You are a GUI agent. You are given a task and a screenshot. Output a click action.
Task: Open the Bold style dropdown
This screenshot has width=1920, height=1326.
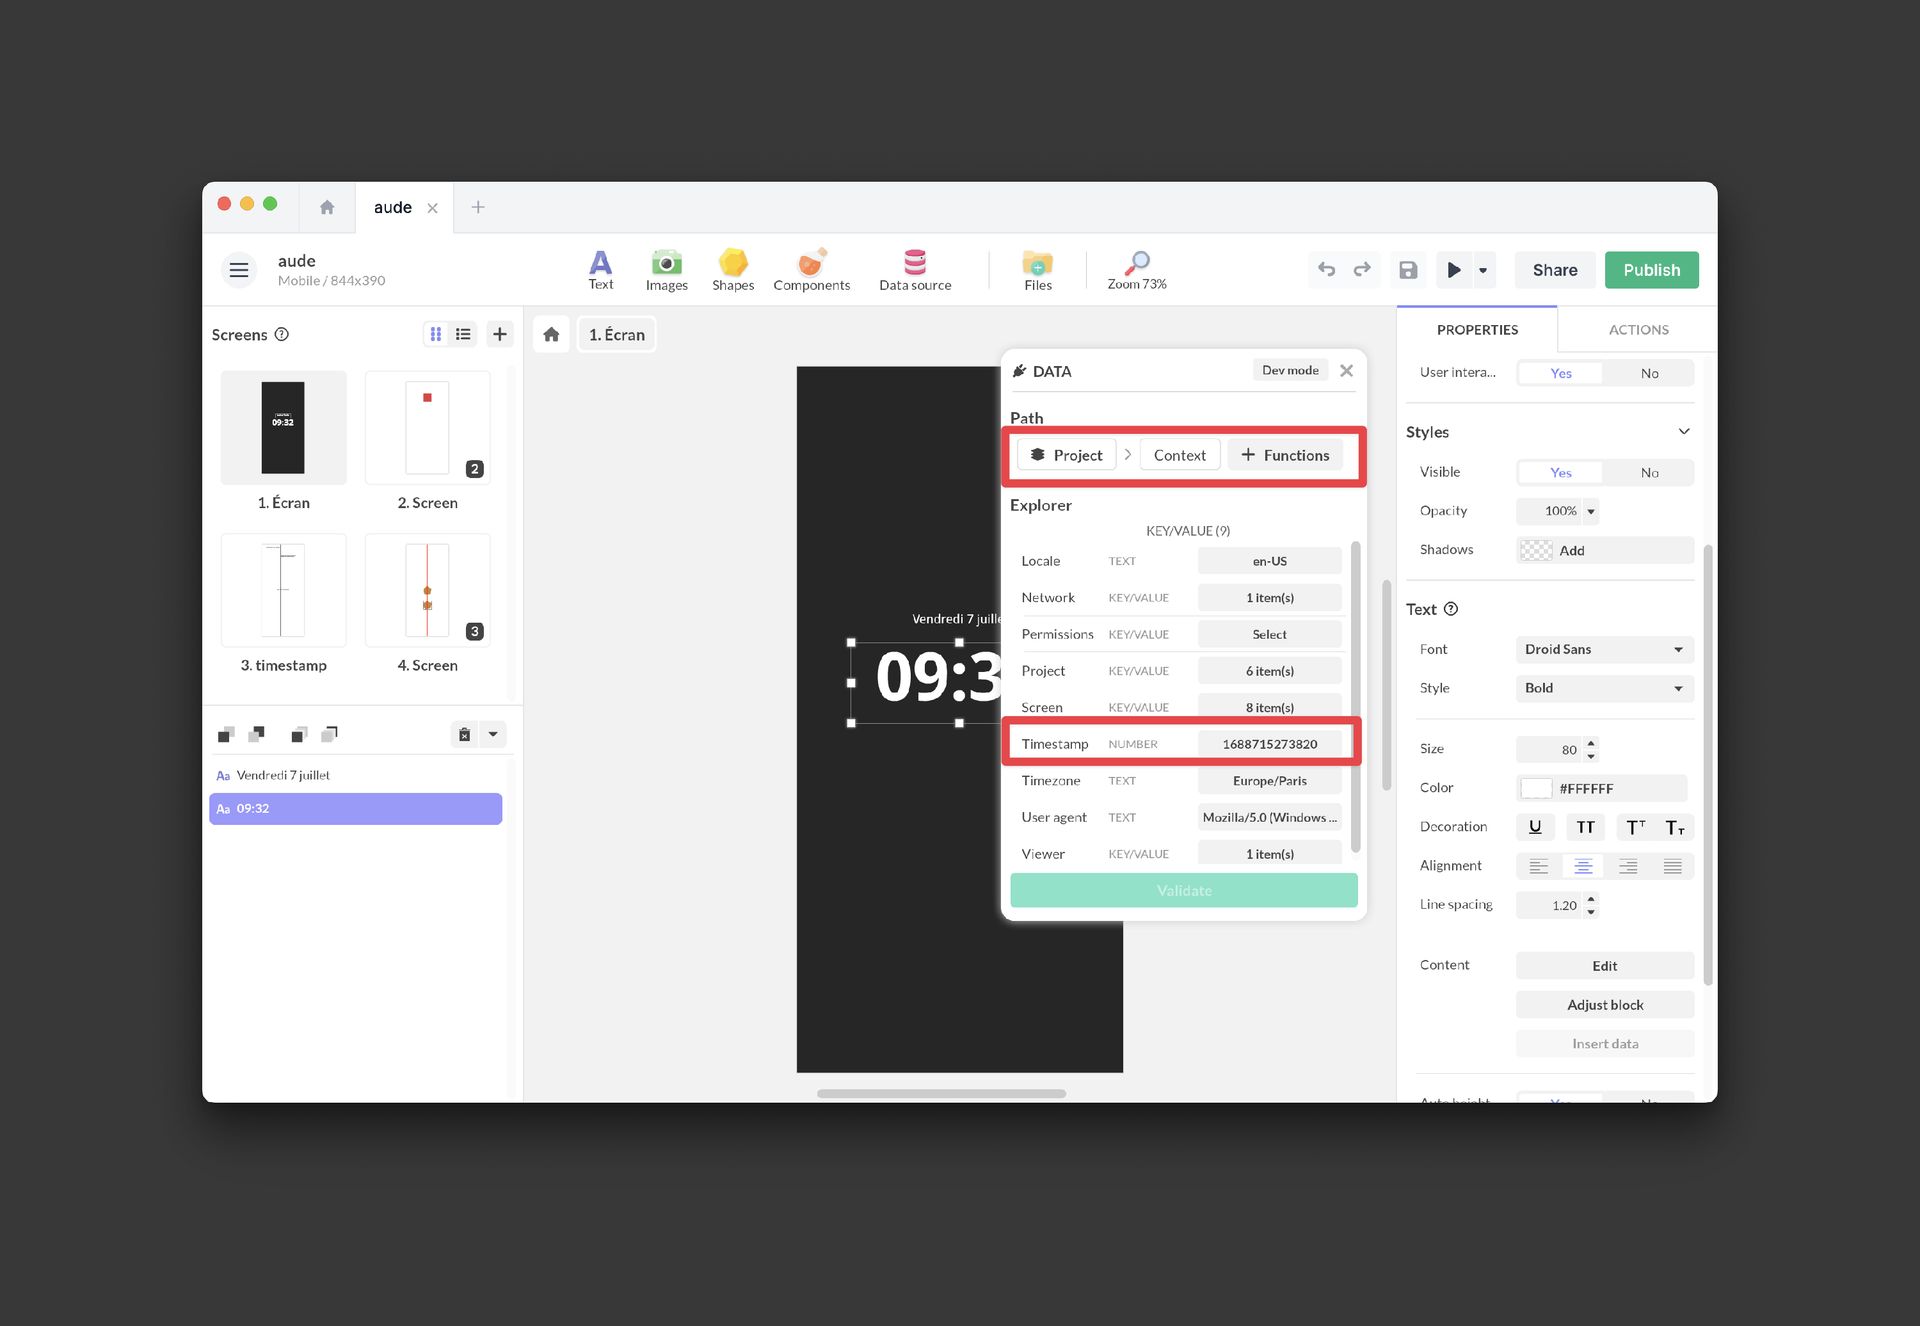(1603, 688)
